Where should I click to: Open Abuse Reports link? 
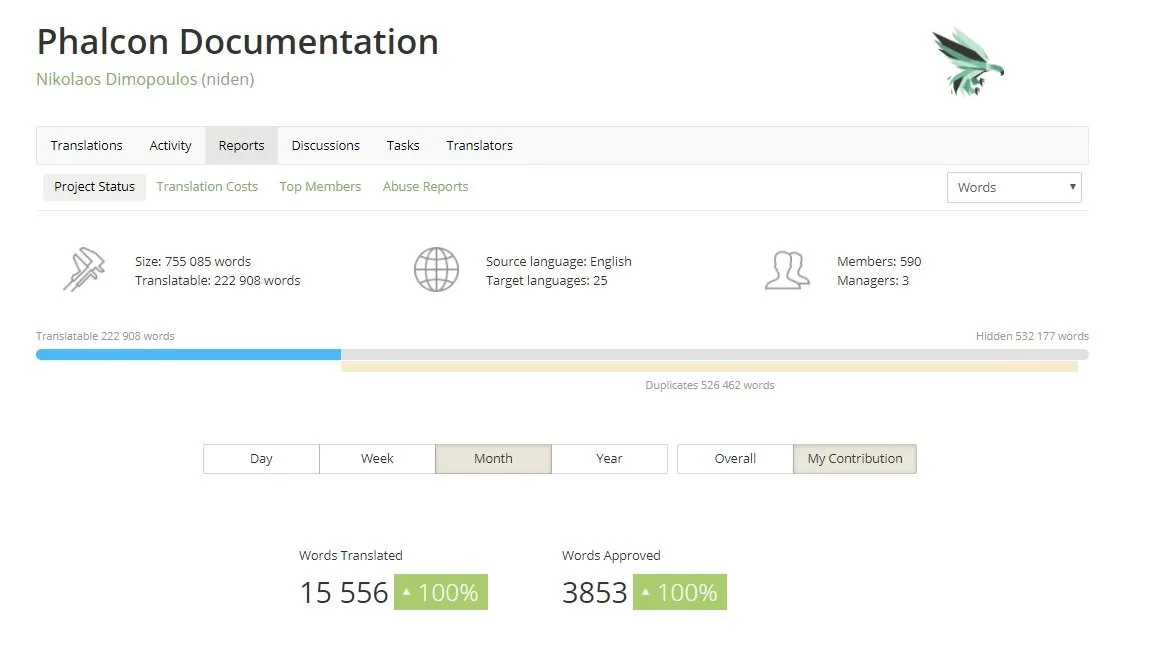pos(425,187)
